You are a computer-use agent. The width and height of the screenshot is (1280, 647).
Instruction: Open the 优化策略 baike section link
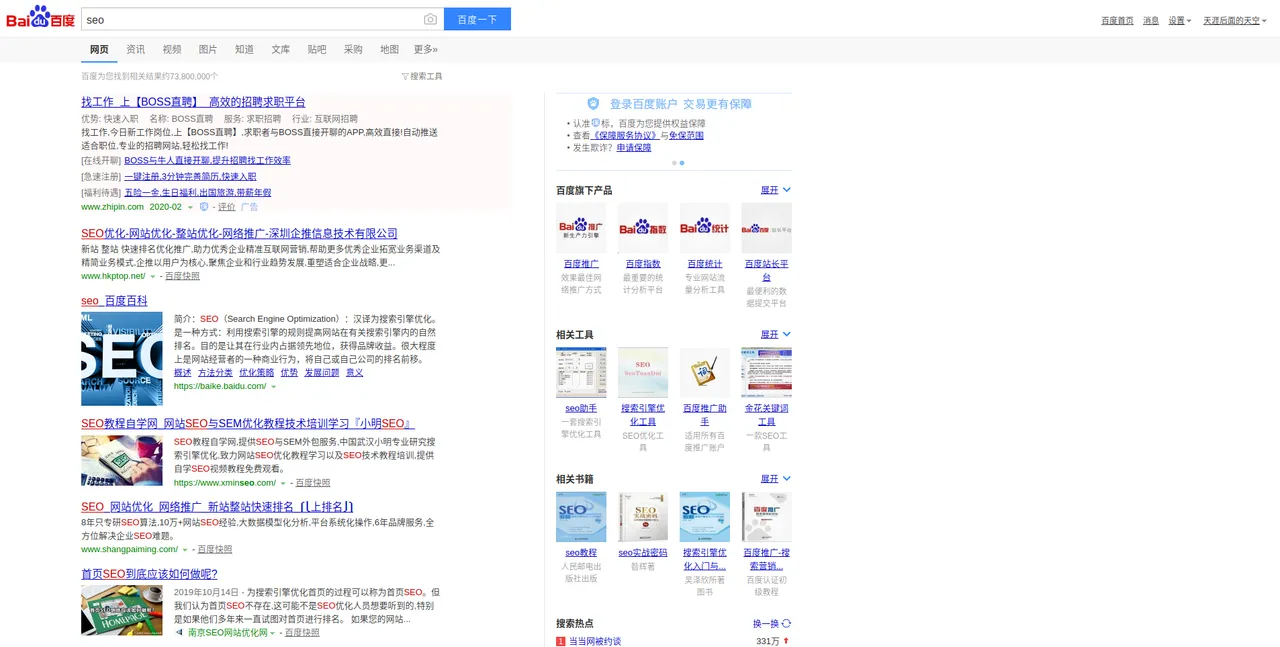click(256, 372)
